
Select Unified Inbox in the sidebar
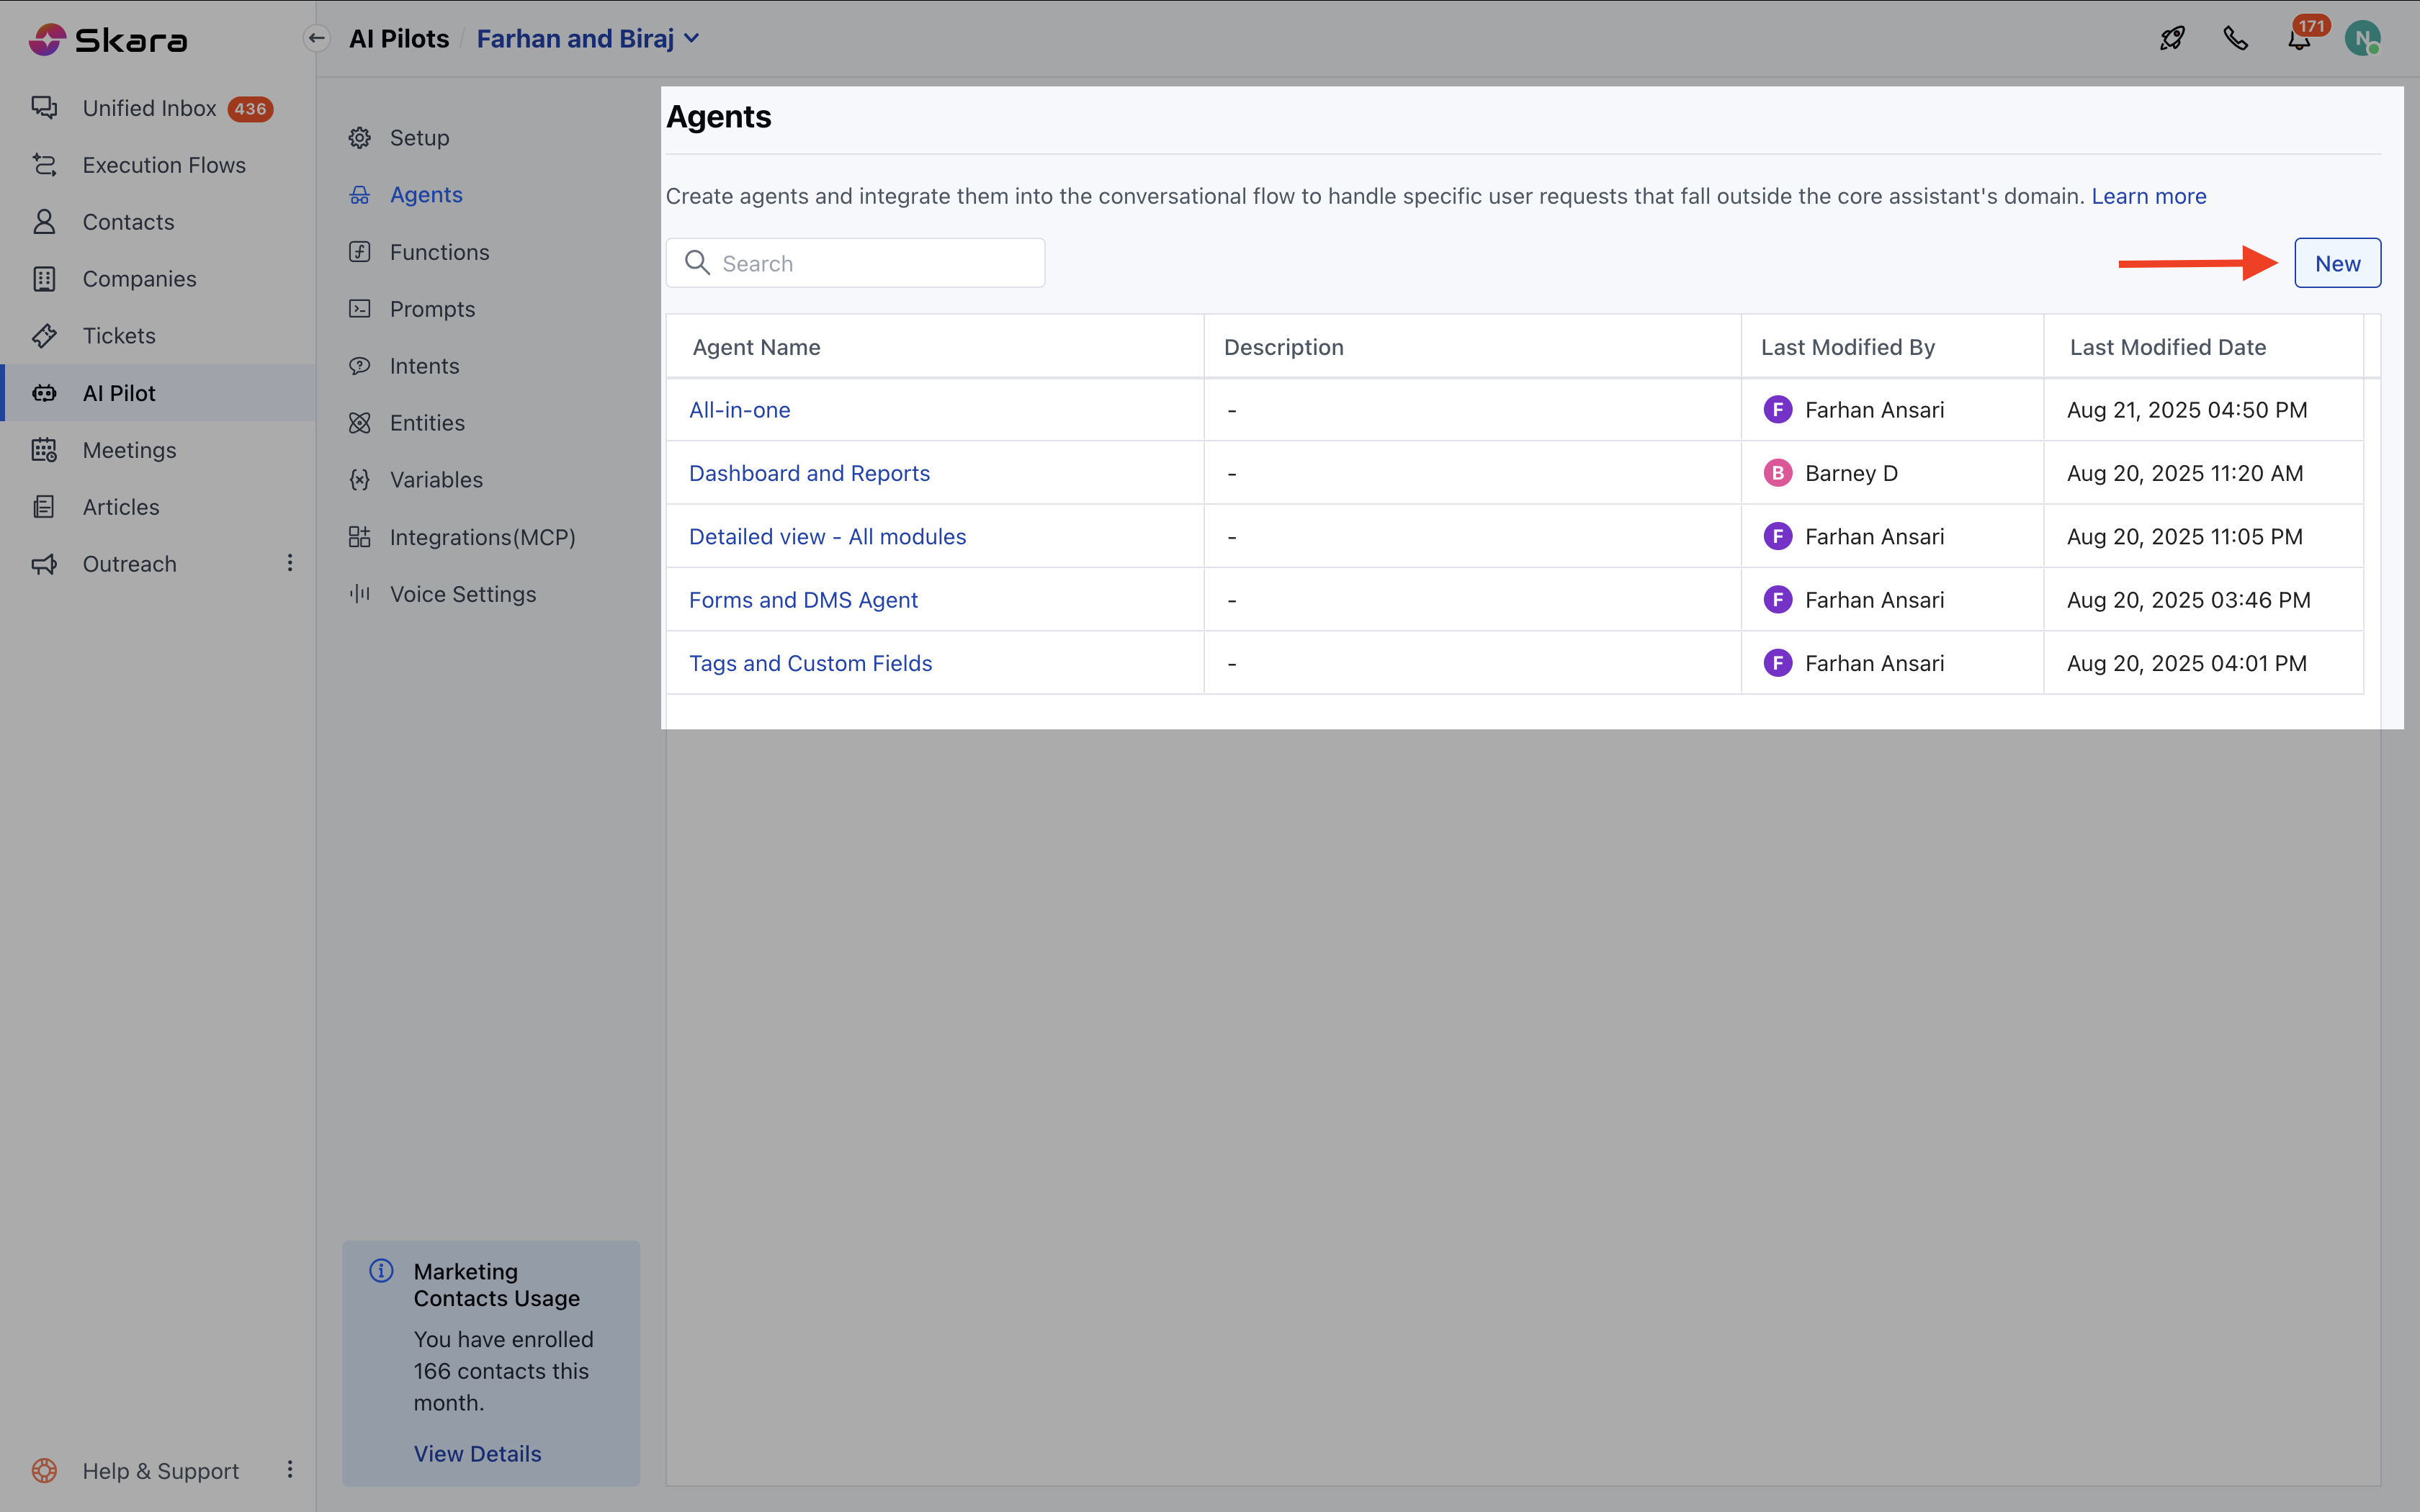[x=149, y=108]
